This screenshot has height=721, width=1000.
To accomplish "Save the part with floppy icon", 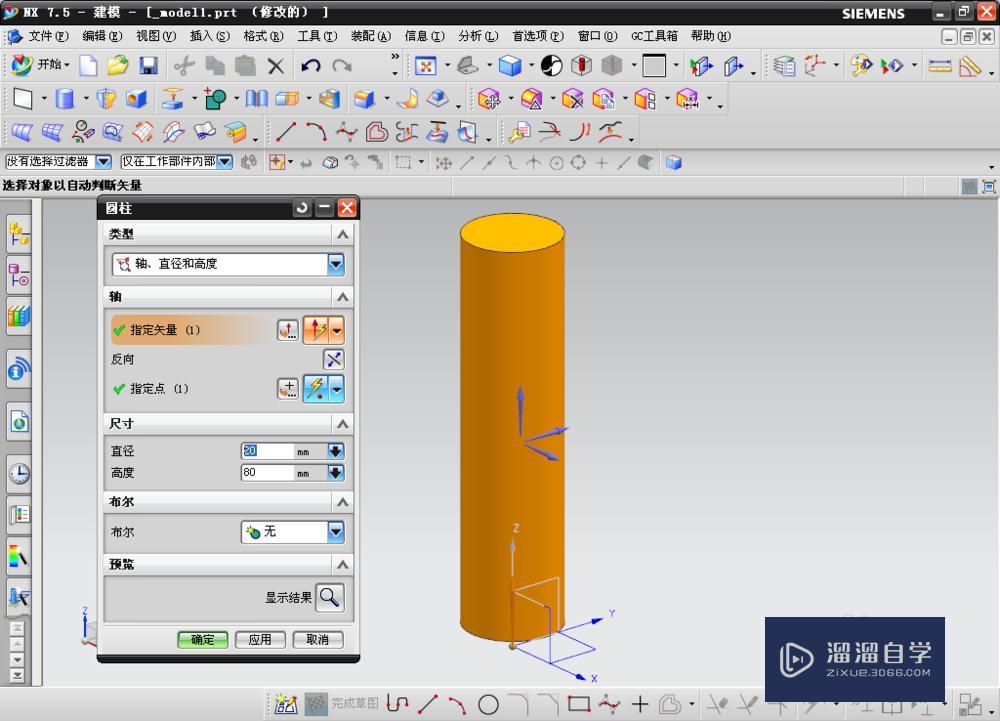I will (x=149, y=65).
